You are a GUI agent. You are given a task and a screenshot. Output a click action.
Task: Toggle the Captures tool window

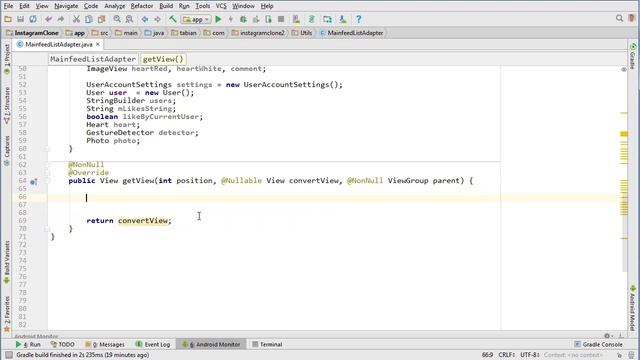click(x=7, y=151)
